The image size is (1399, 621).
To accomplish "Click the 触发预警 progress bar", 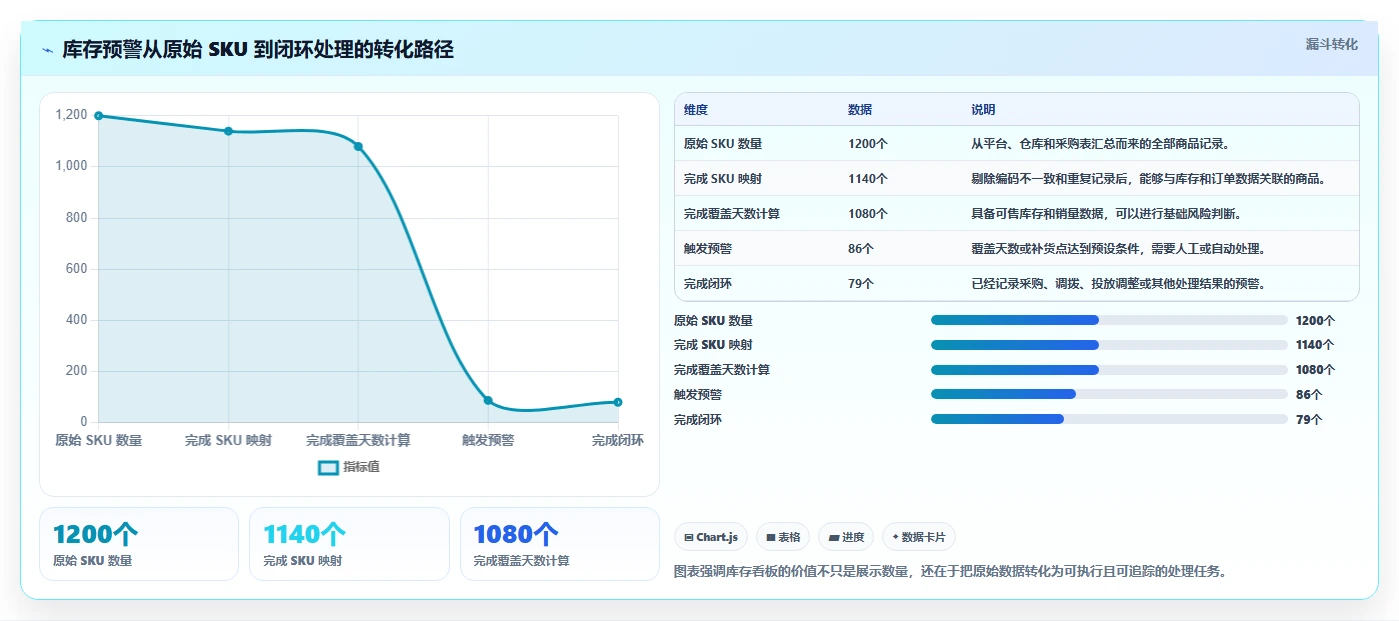I will [1109, 395].
